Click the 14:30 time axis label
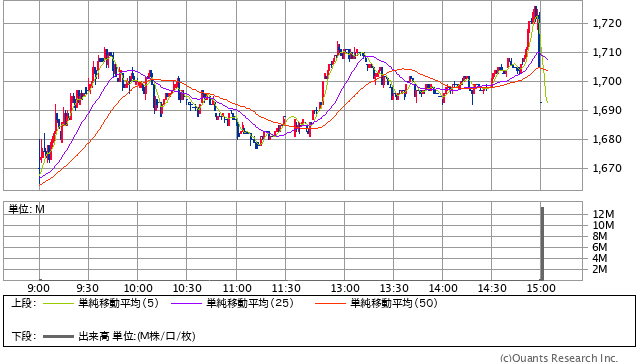 [x=492, y=288]
